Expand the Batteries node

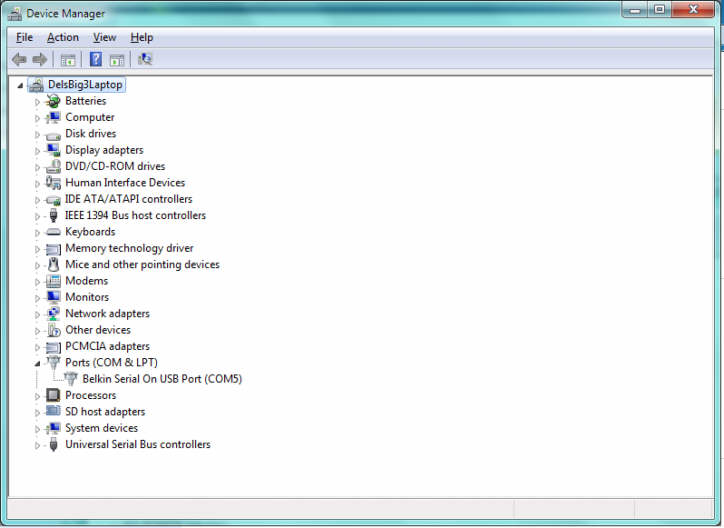(x=37, y=102)
